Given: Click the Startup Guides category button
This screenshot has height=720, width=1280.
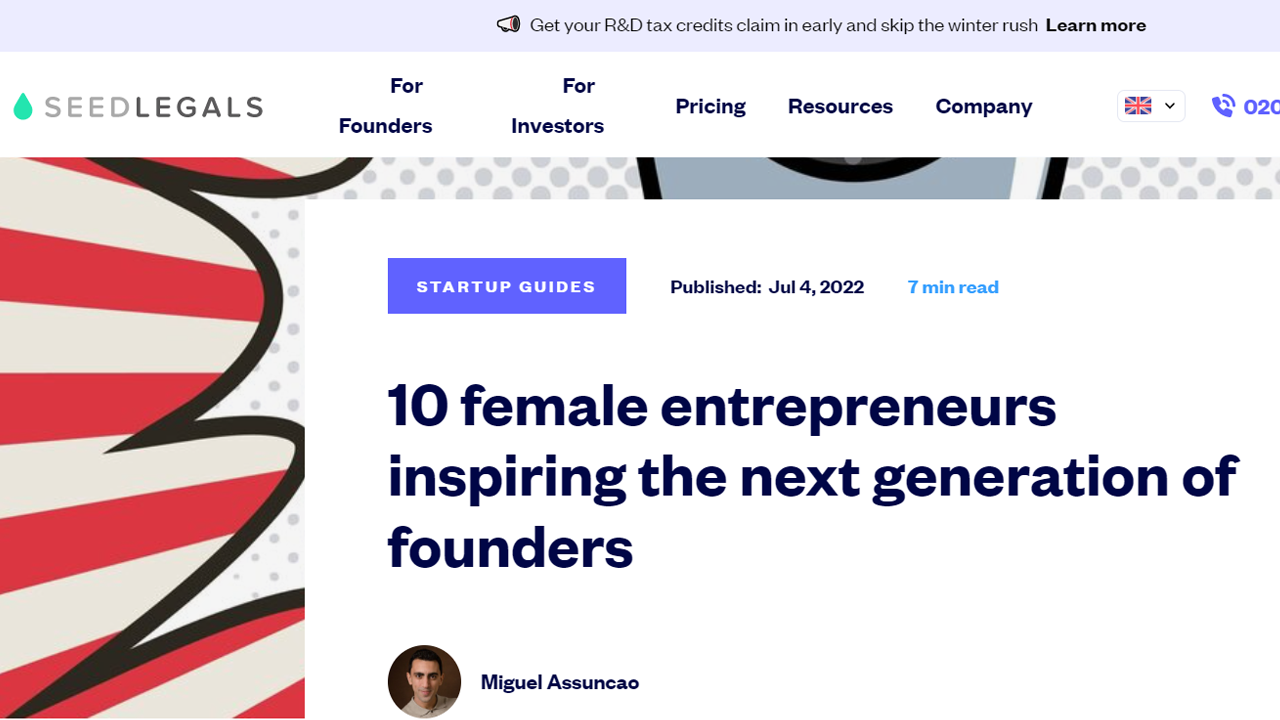Looking at the screenshot, I should tap(507, 286).
